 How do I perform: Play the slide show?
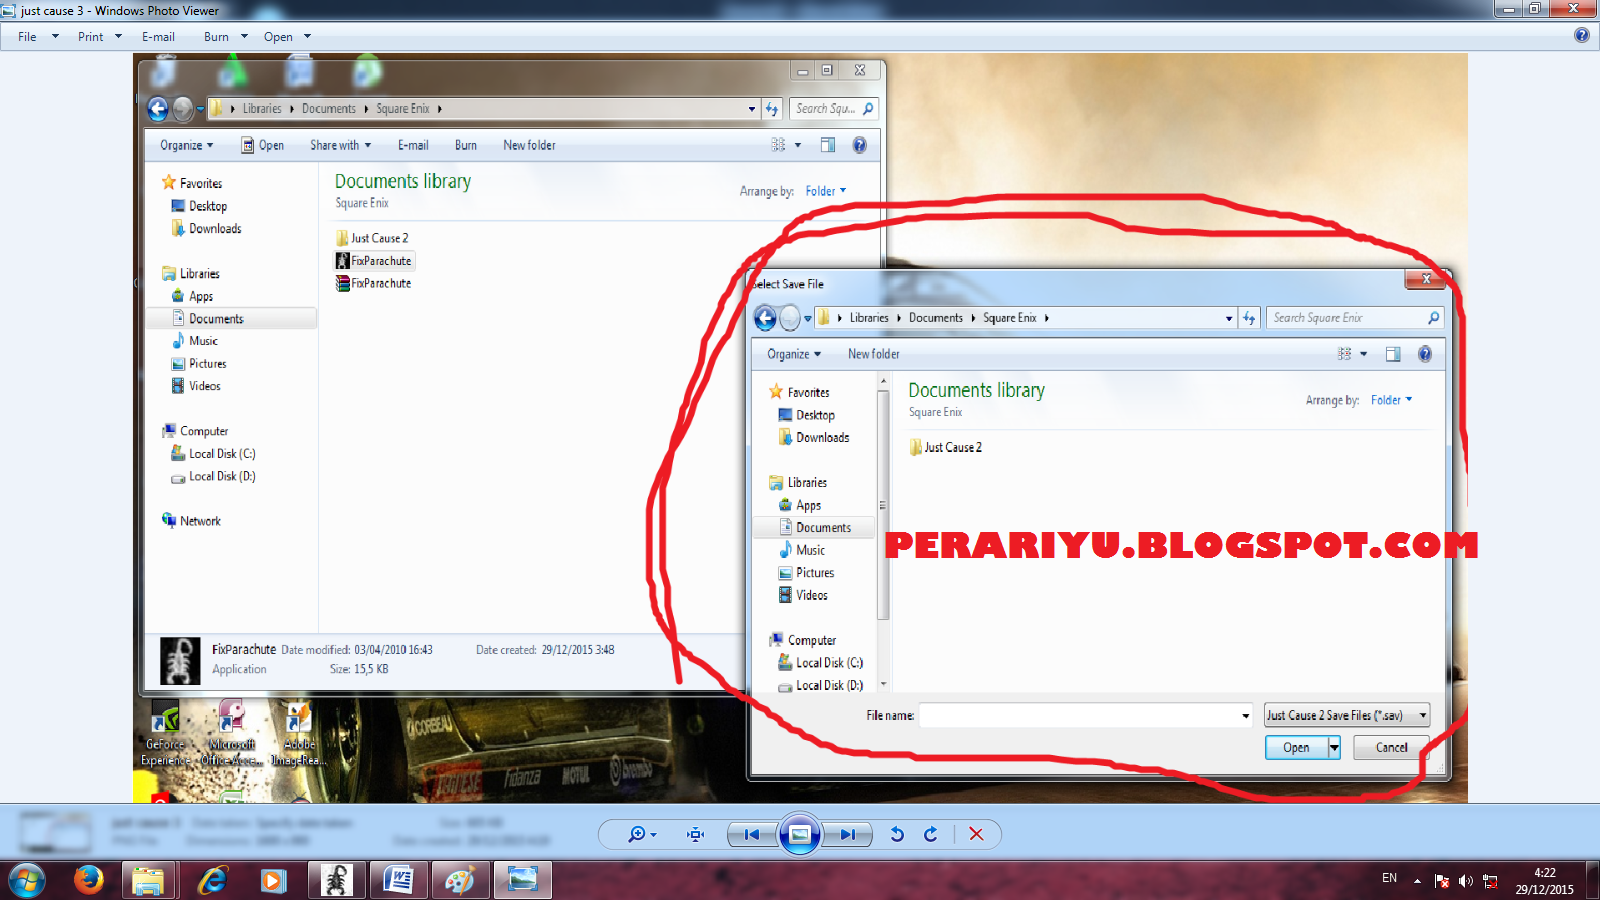(800, 834)
